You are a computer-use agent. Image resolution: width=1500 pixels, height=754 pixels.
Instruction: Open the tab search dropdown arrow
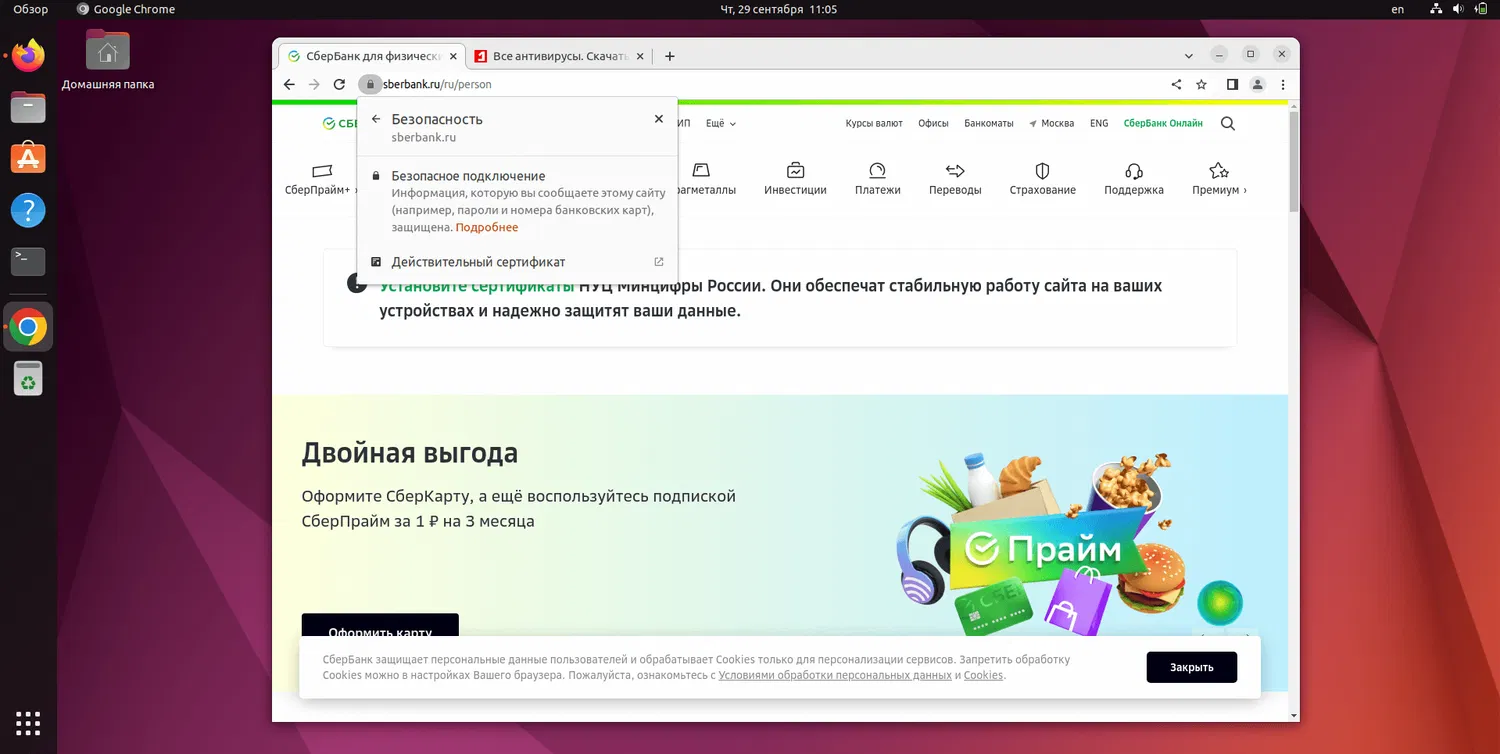(x=1189, y=56)
